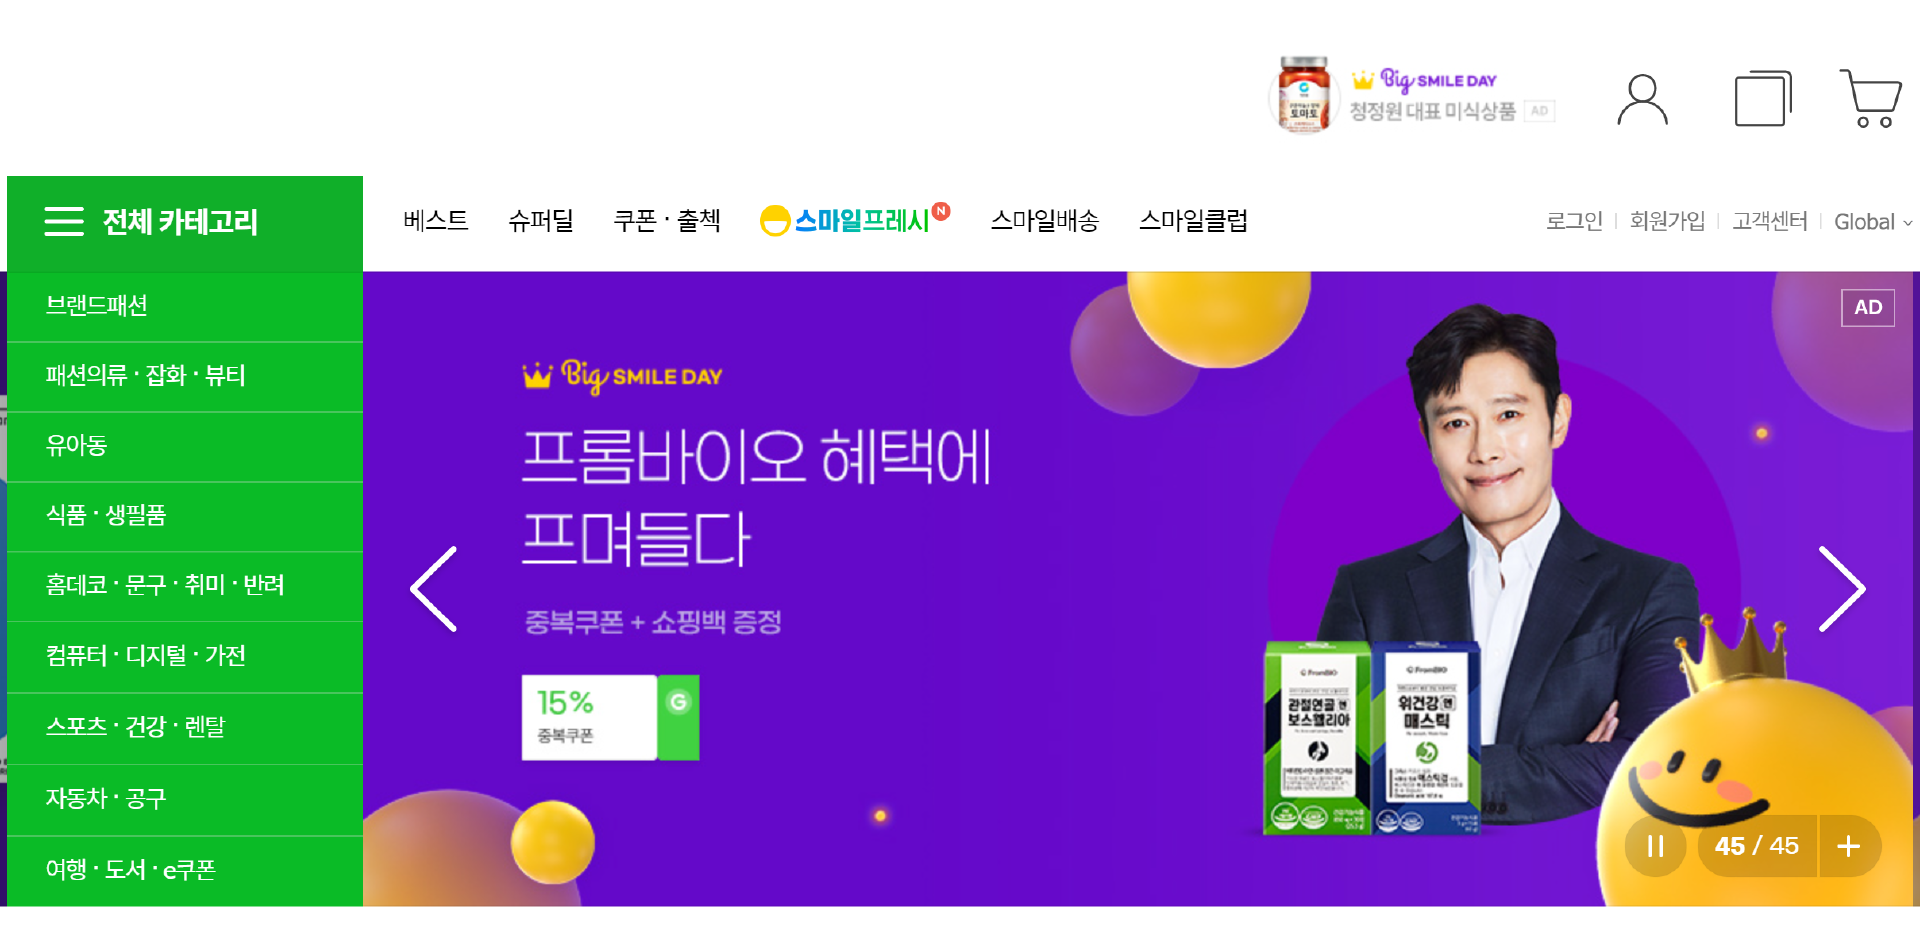Viewport: 1920px width, 947px height.
Task: Open the recently viewed items icon
Action: coord(1762,98)
